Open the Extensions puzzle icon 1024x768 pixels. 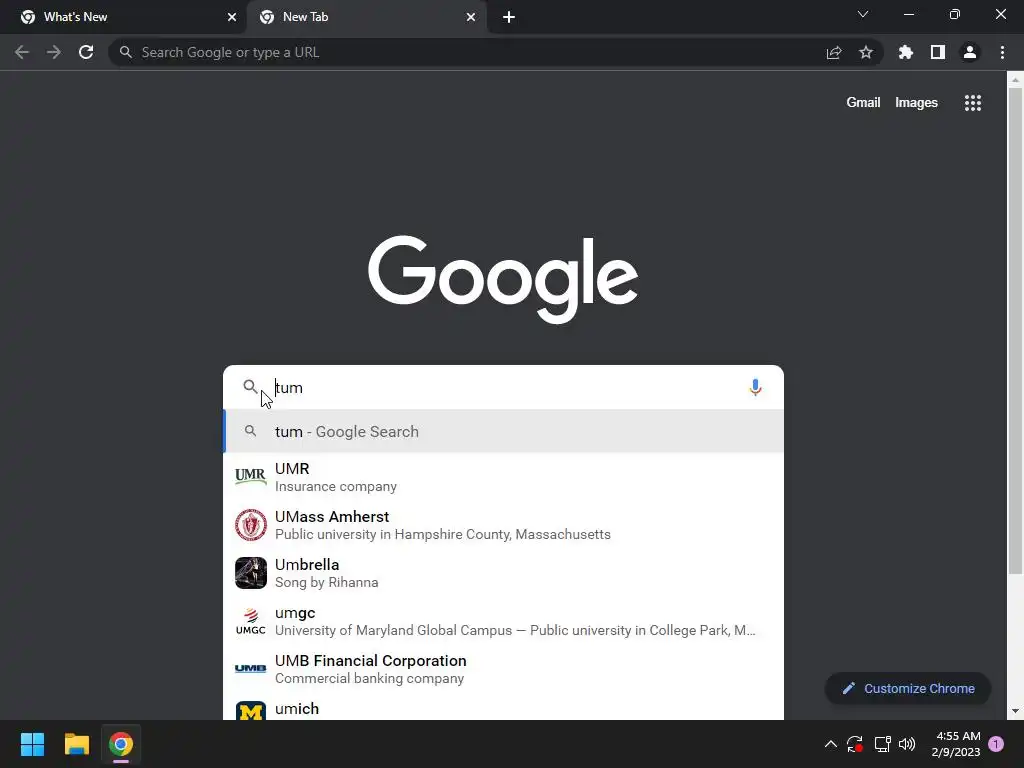(x=906, y=52)
